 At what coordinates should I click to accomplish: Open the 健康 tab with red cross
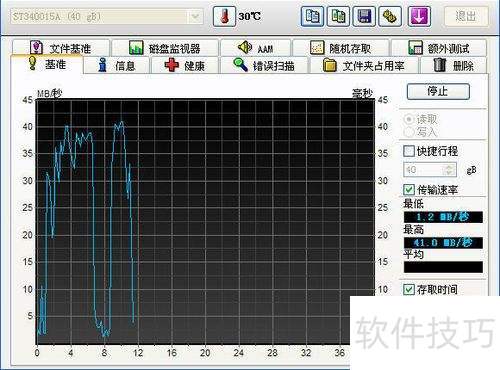pos(185,65)
